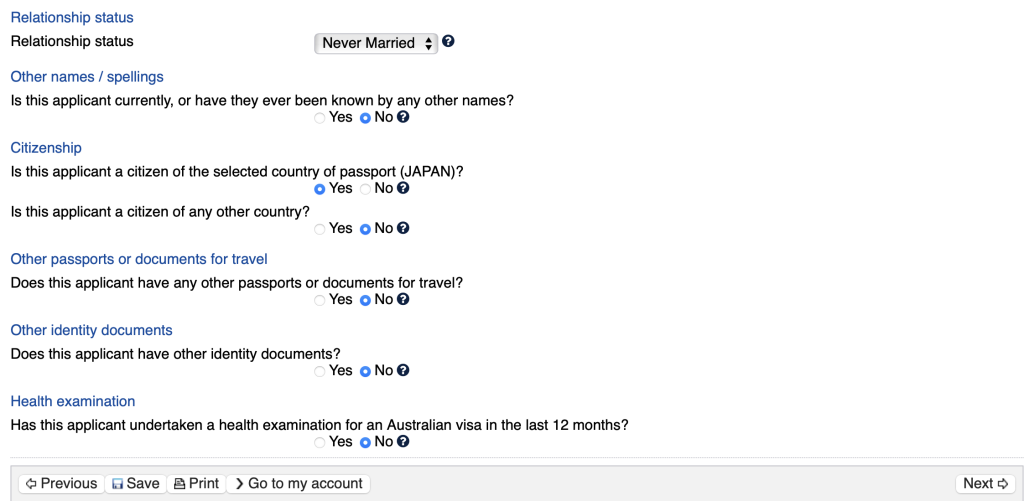Select No for citizen of Japan
Viewport: 1024px width, 501px height.
[x=365, y=189]
